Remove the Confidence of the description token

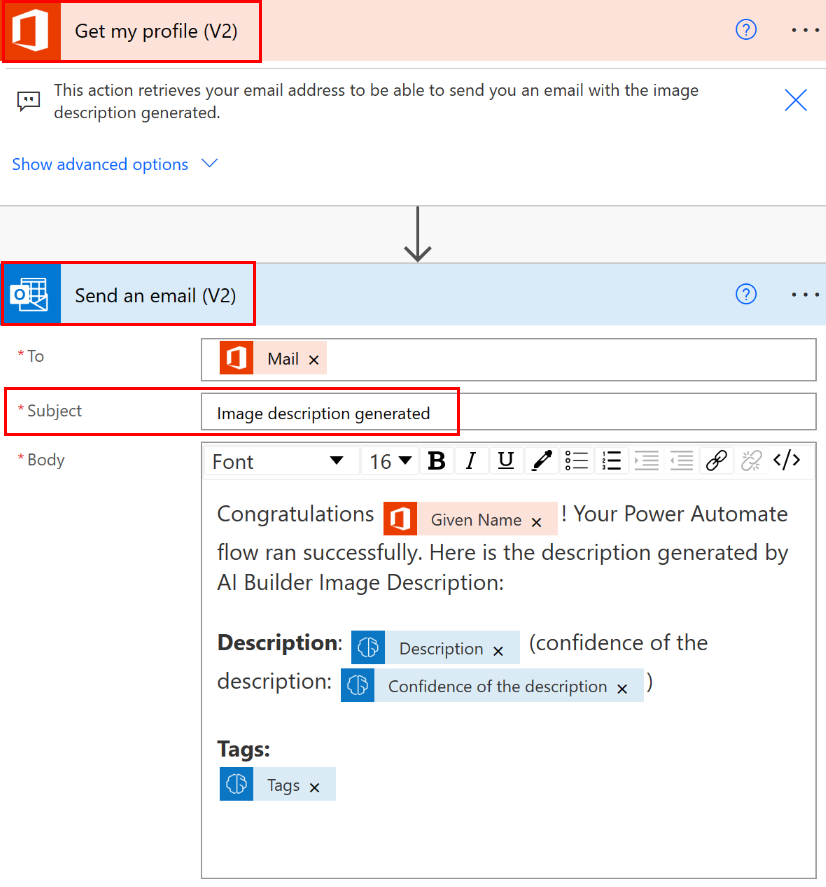(x=622, y=686)
